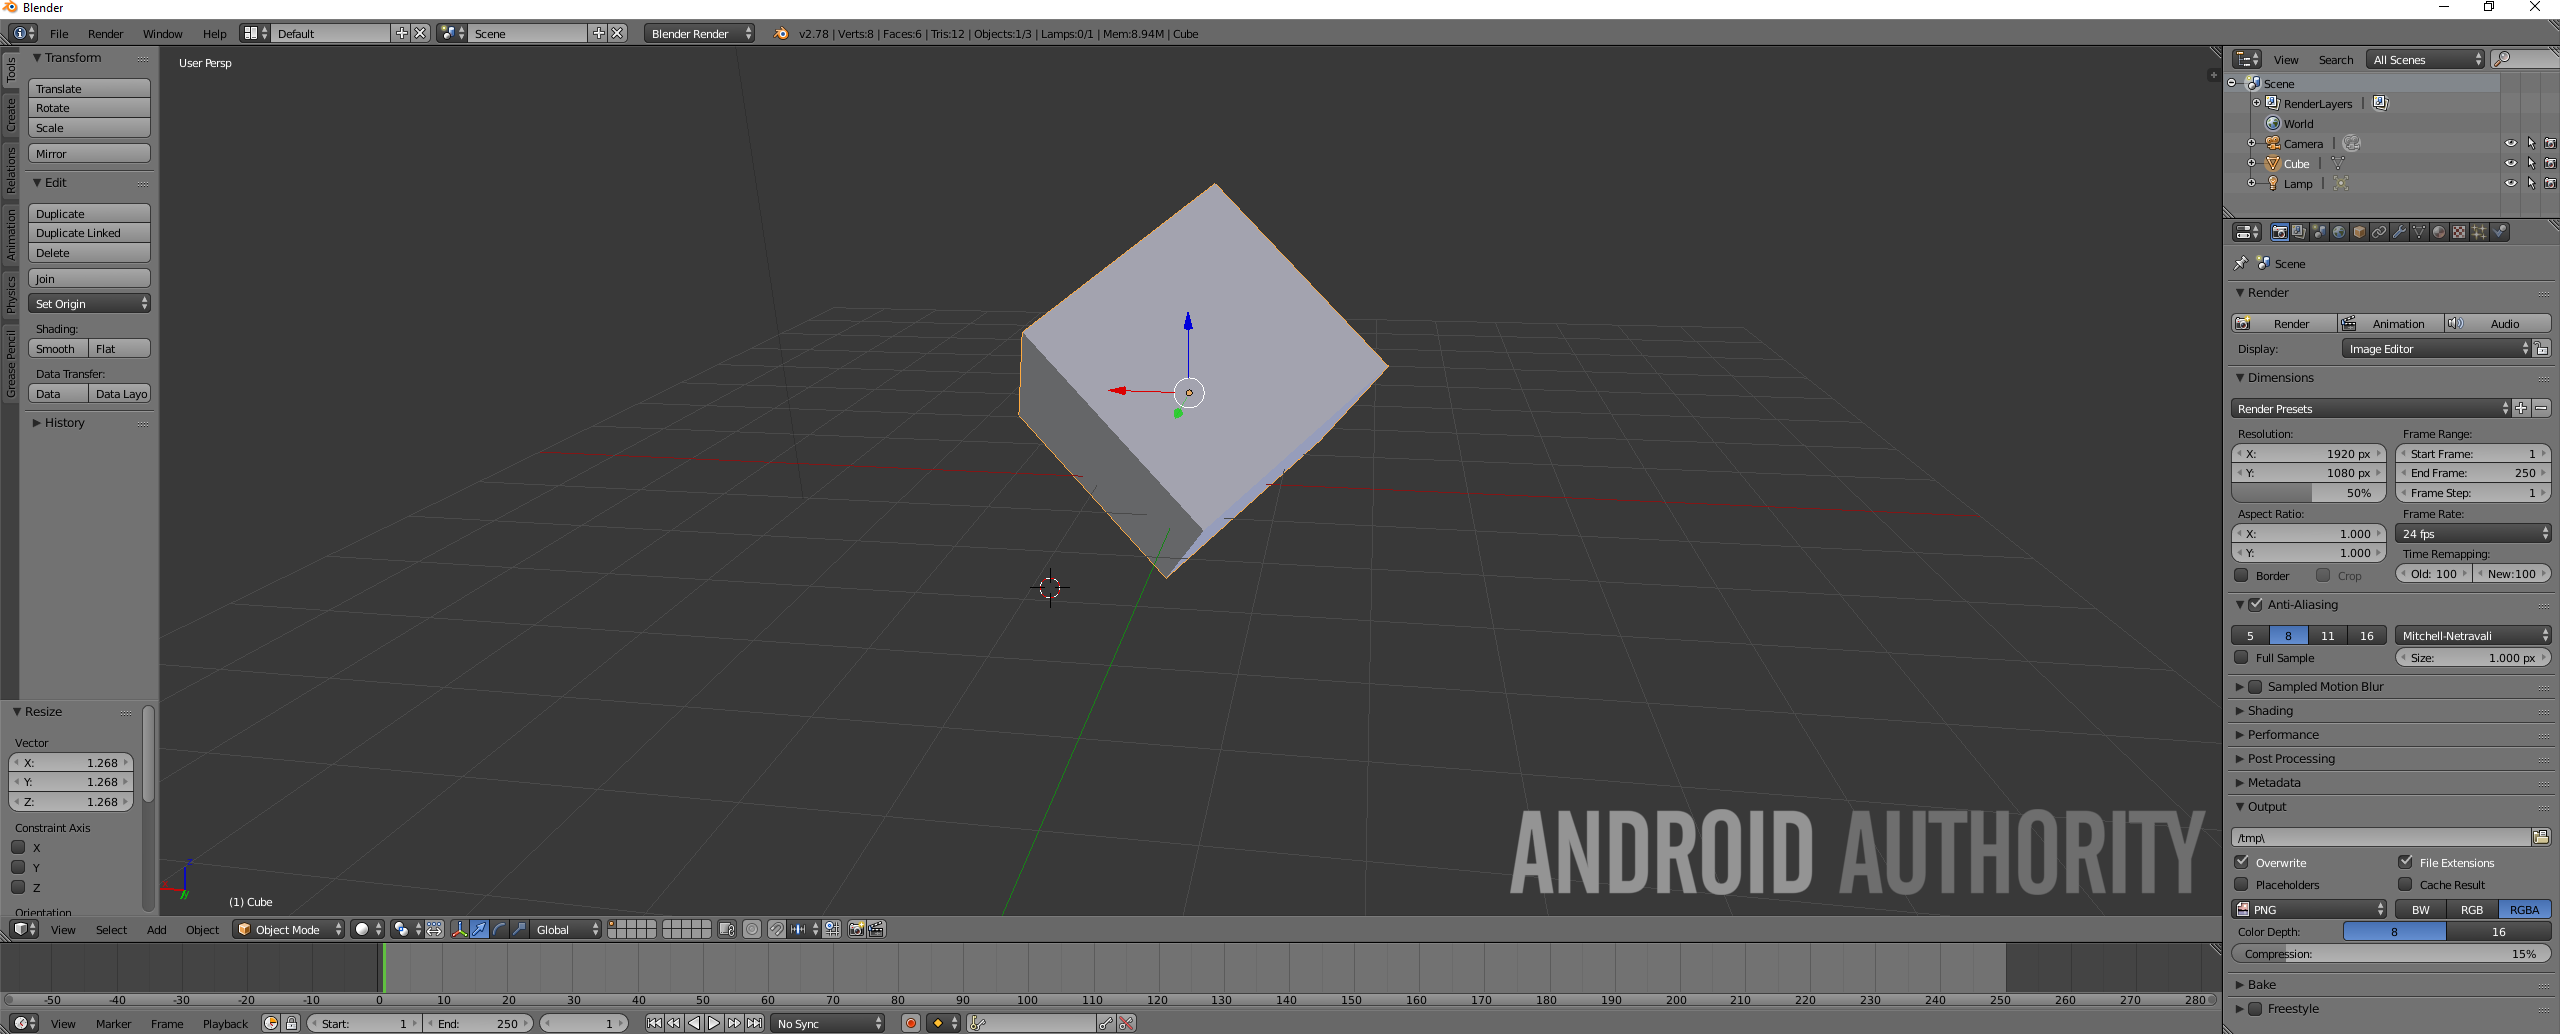Click the red auto-keyframe record button
Viewport: 2560px width, 1034px height.
(x=910, y=1023)
